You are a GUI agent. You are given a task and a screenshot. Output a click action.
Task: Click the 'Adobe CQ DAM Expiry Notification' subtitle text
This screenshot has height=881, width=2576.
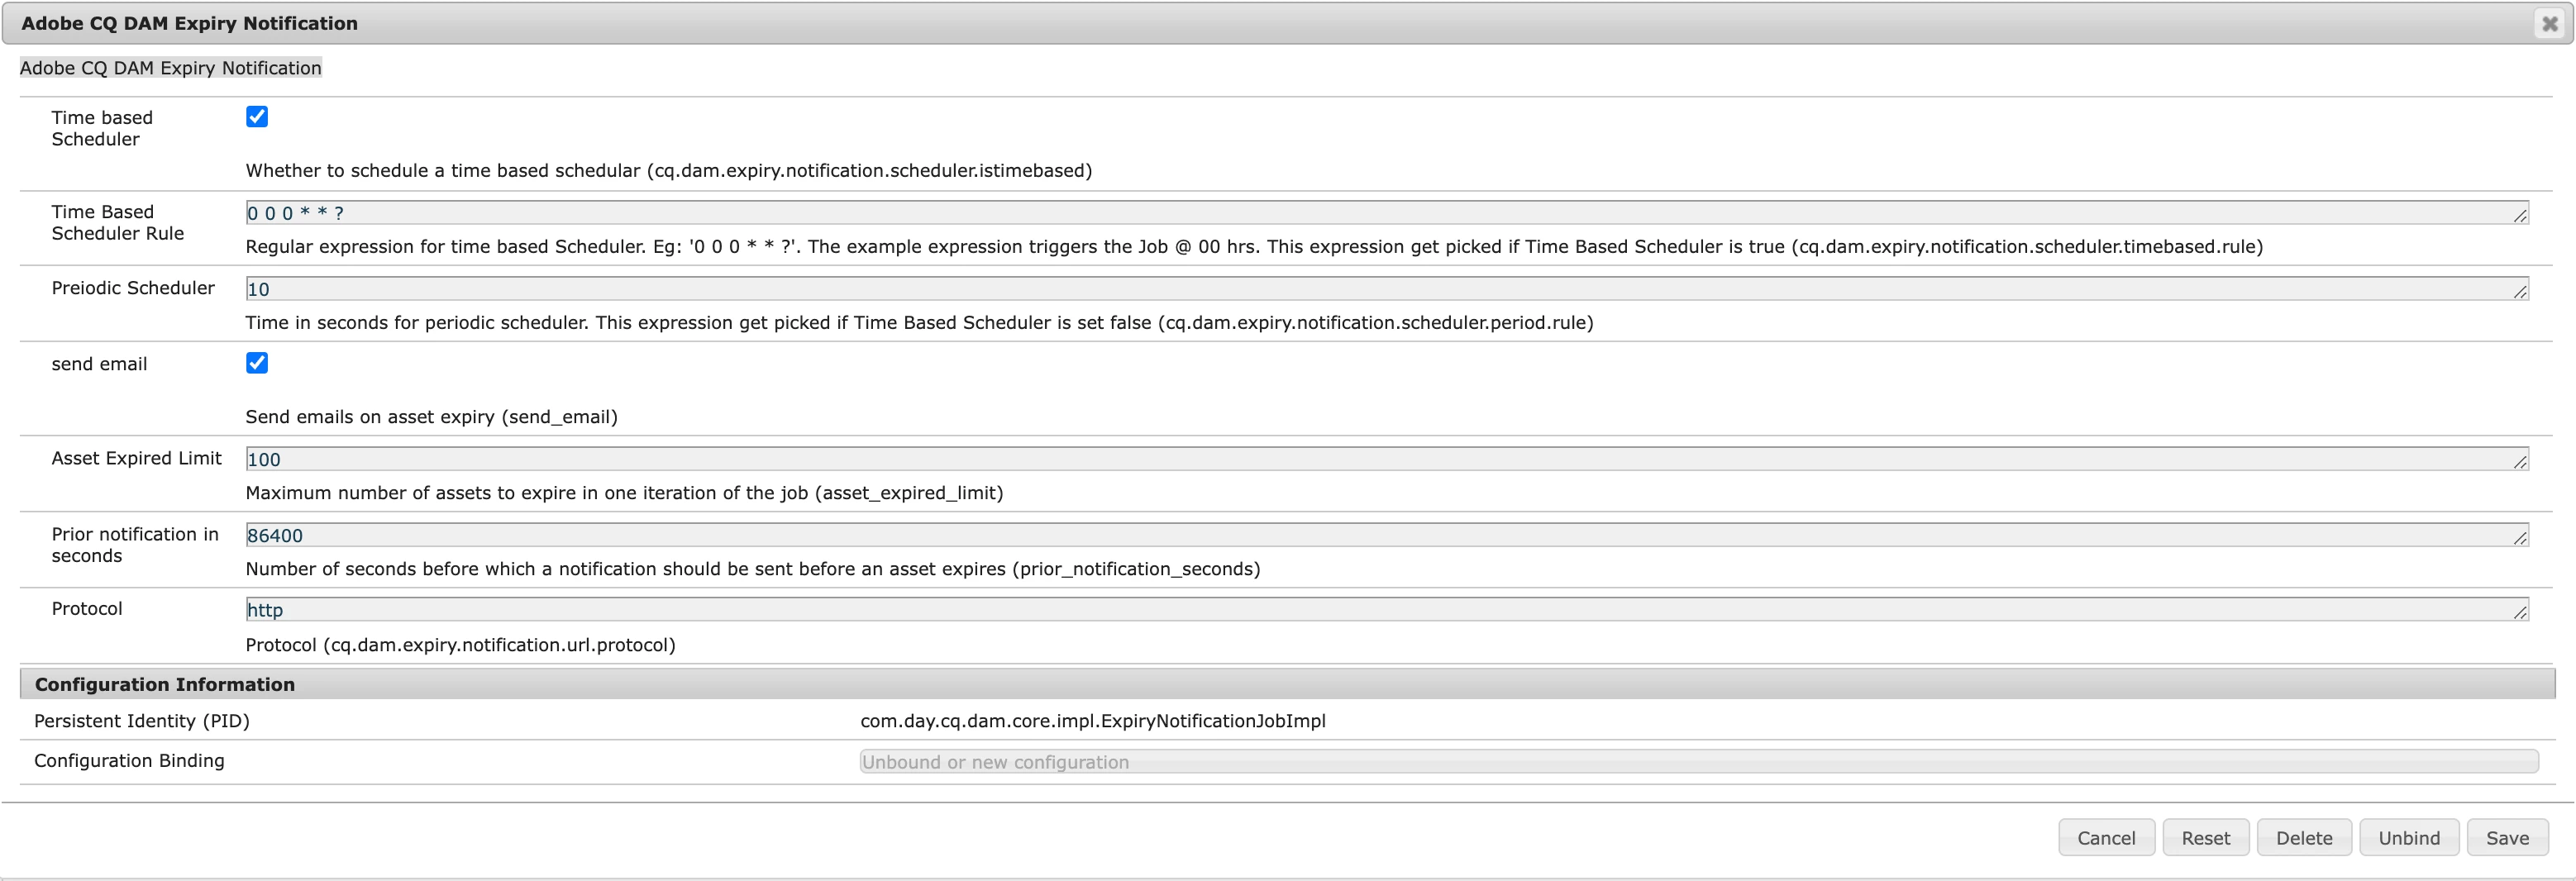pyautogui.click(x=171, y=68)
